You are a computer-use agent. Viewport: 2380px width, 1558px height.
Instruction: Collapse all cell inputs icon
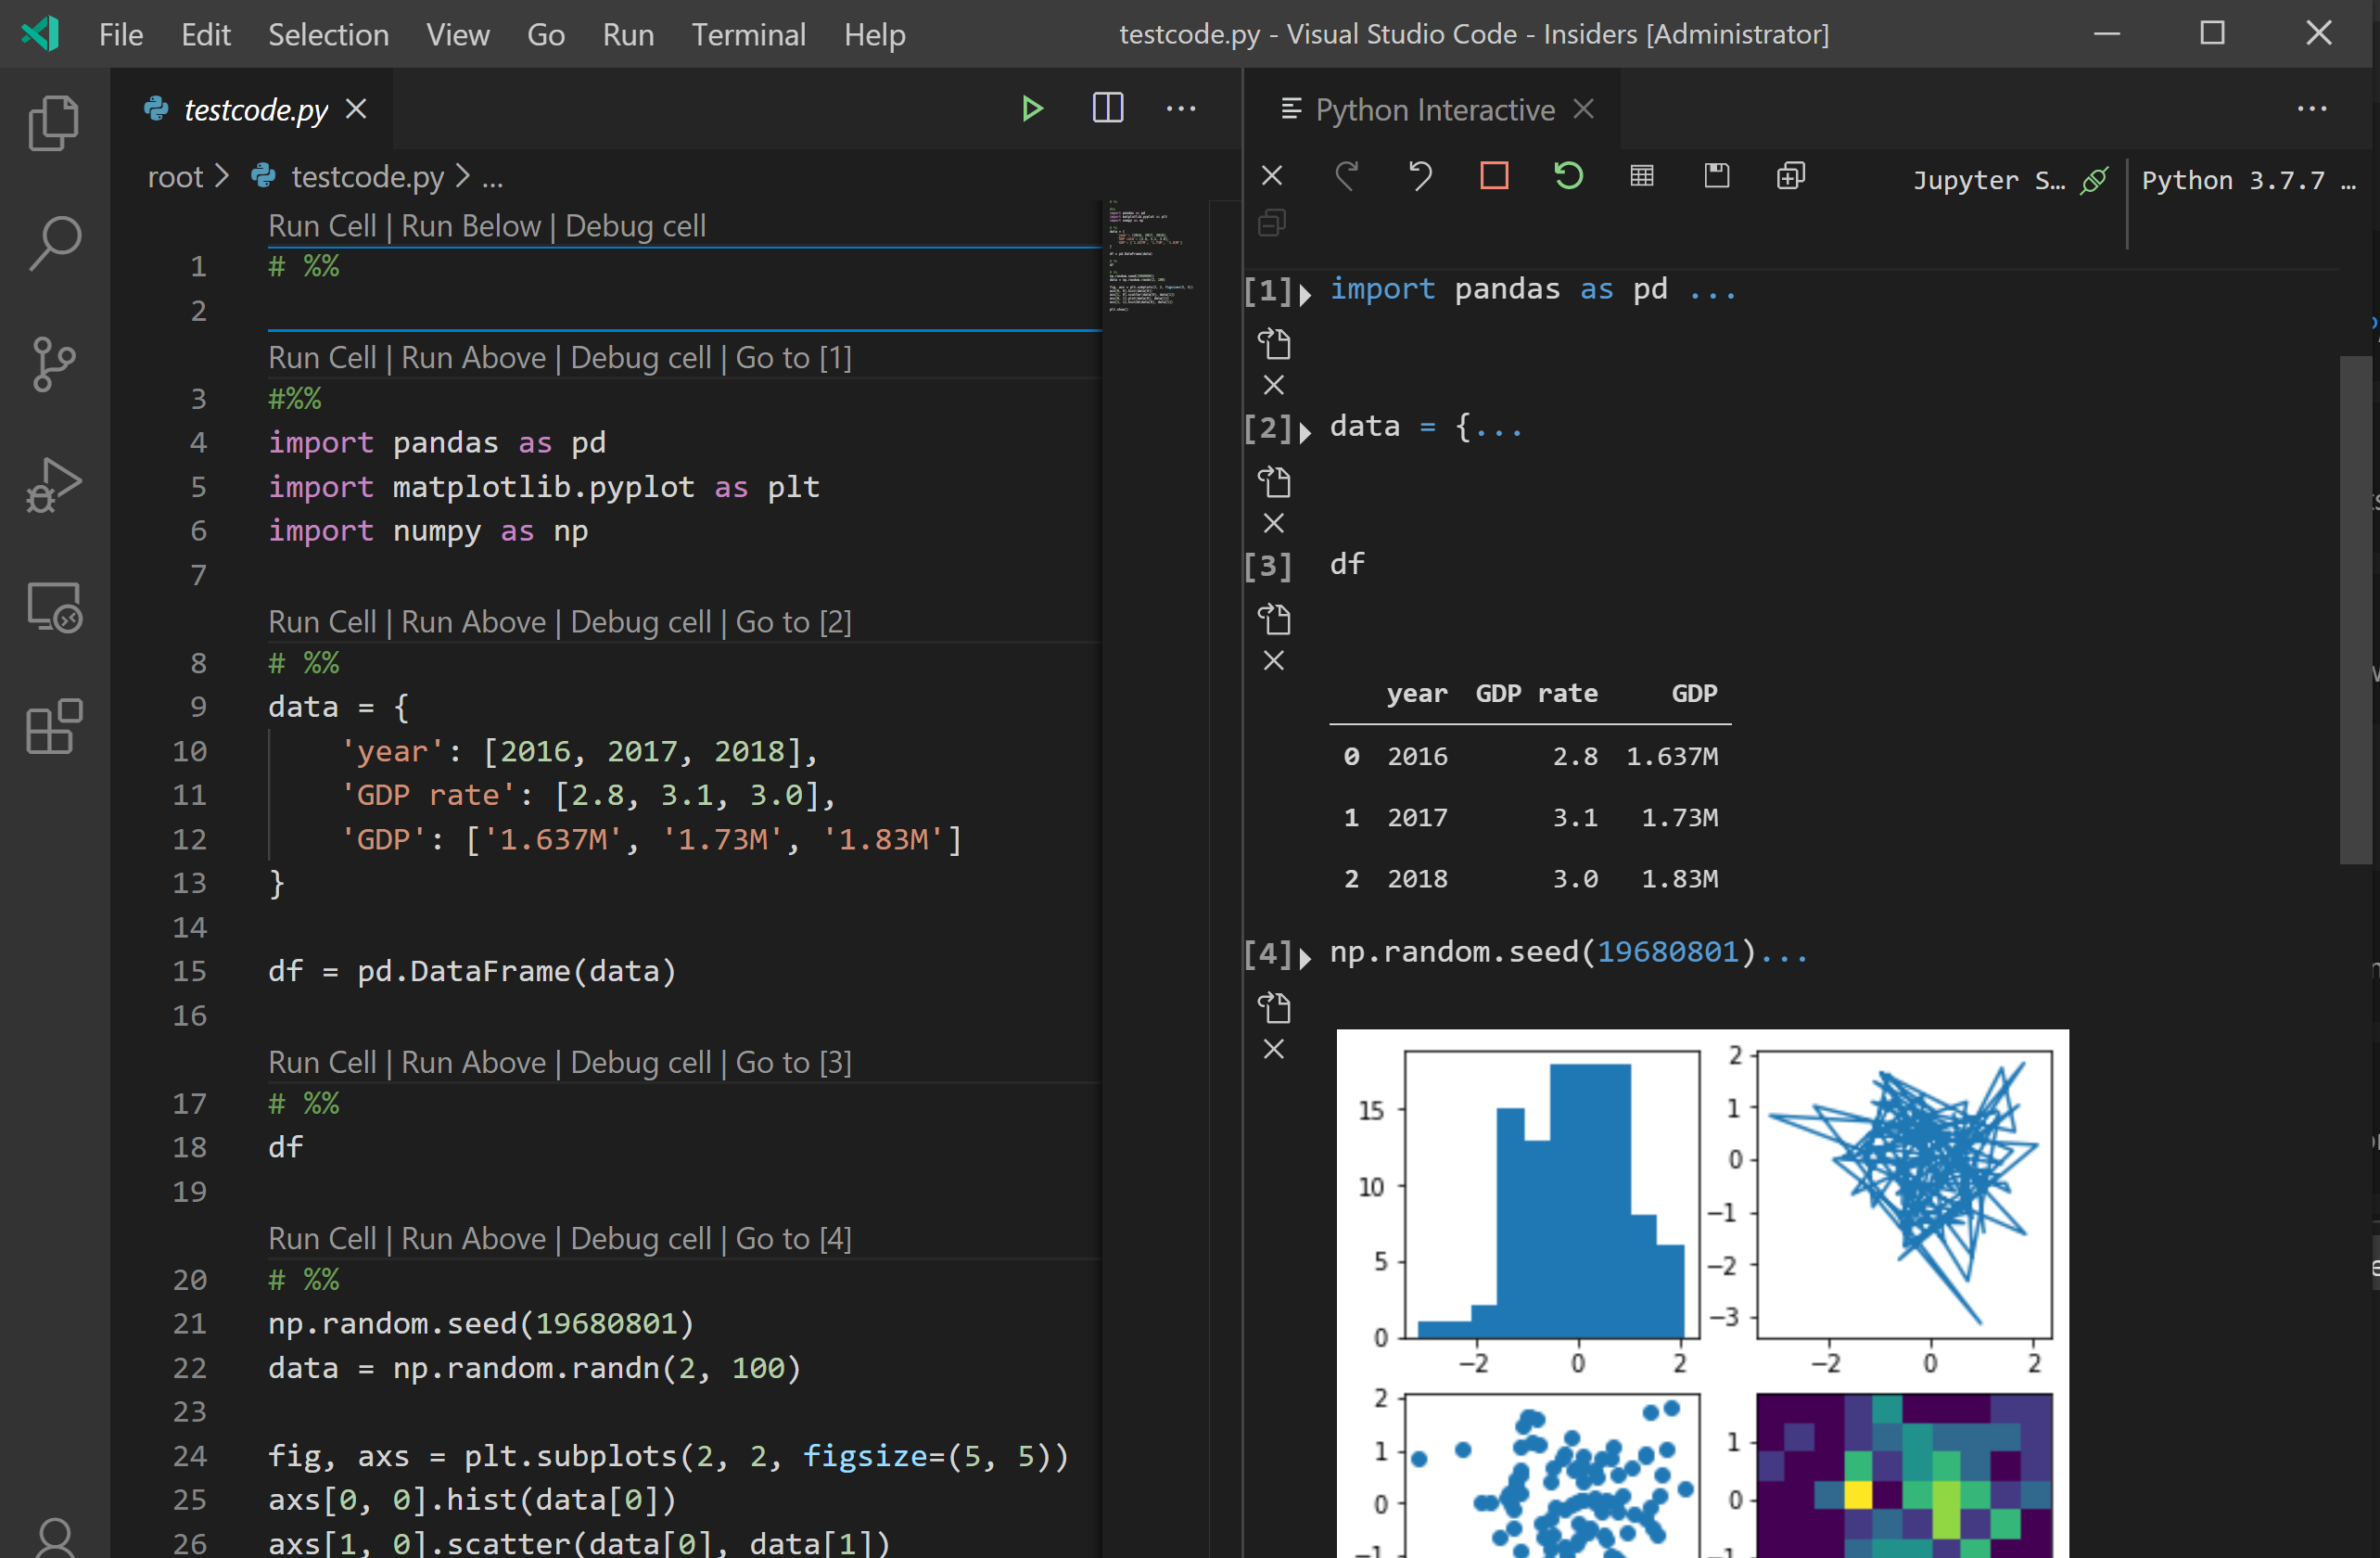point(1272,222)
